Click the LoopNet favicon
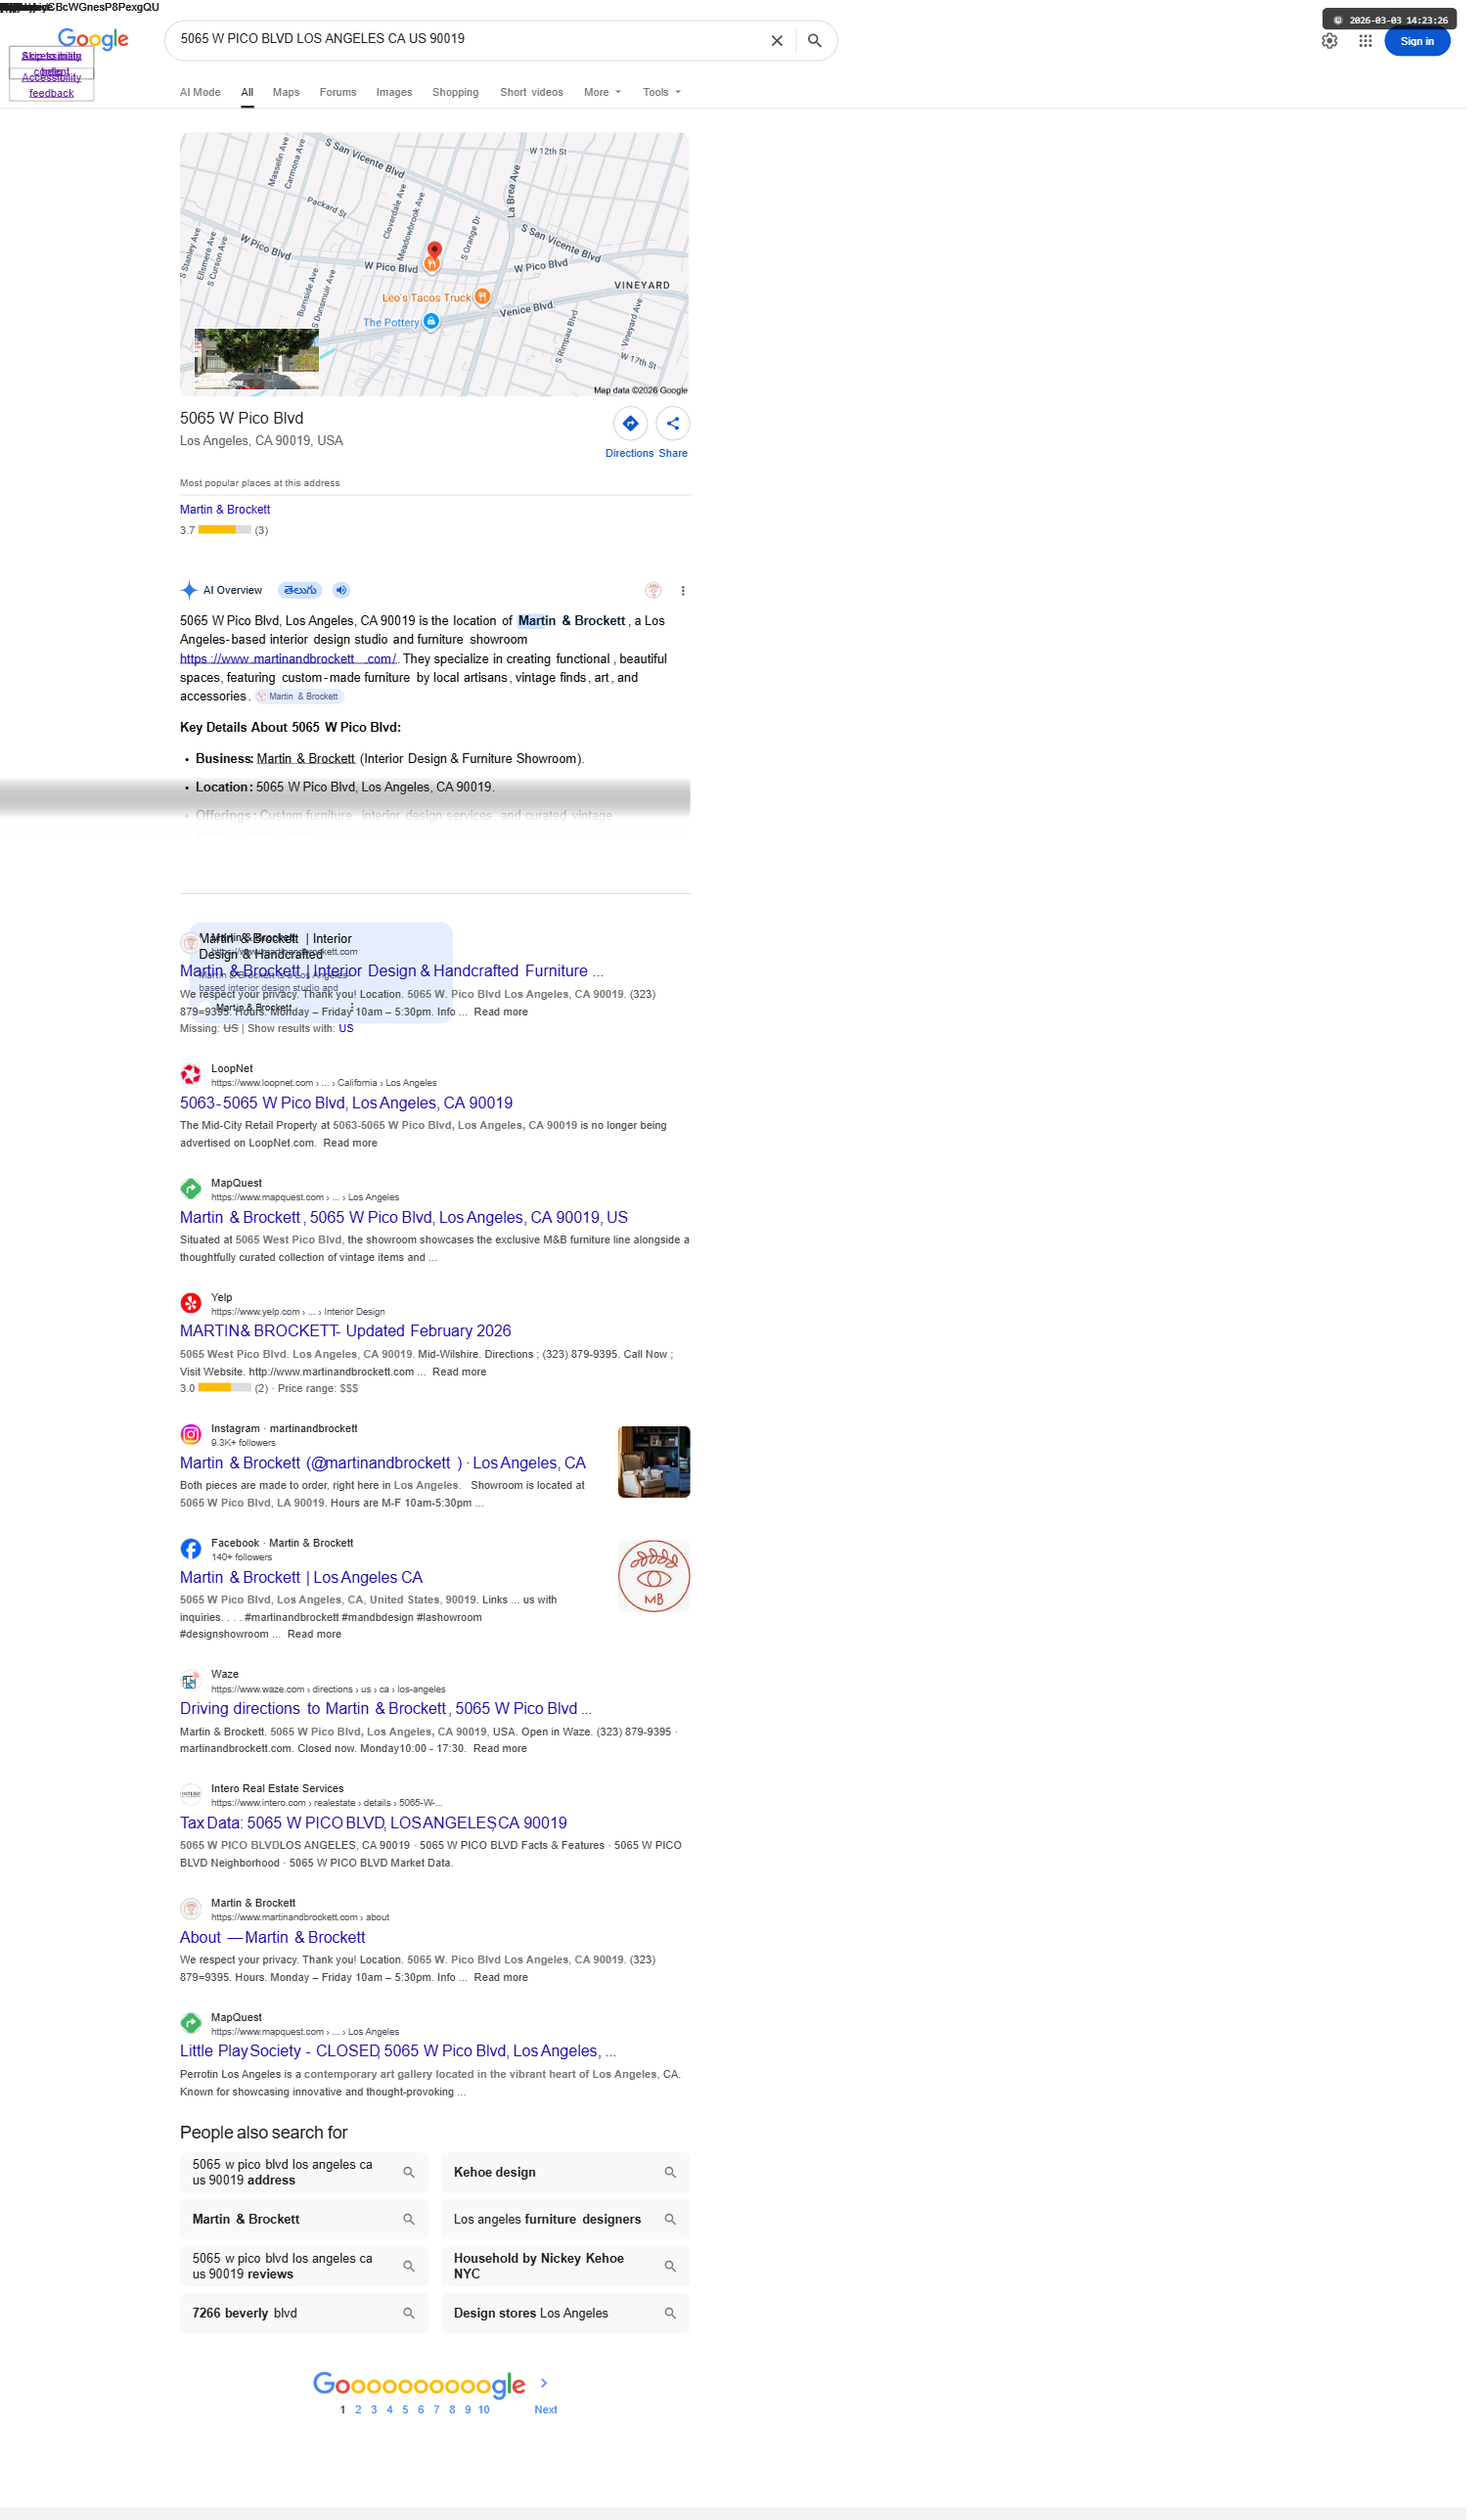Viewport: 1484px width, 2520px height. (192, 1086)
